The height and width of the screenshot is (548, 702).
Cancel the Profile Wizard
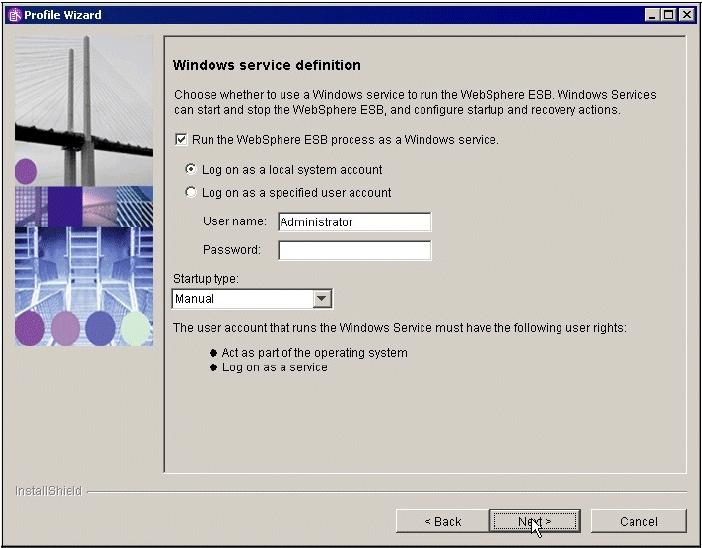coord(638,521)
